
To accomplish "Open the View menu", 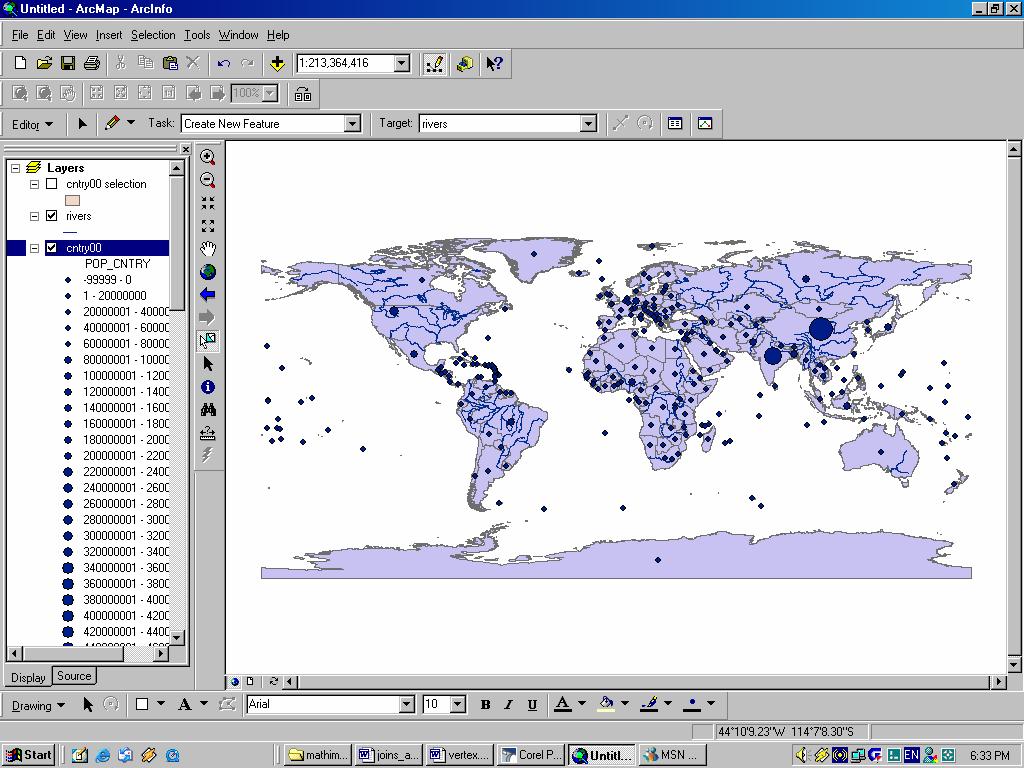I will click(x=75, y=35).
